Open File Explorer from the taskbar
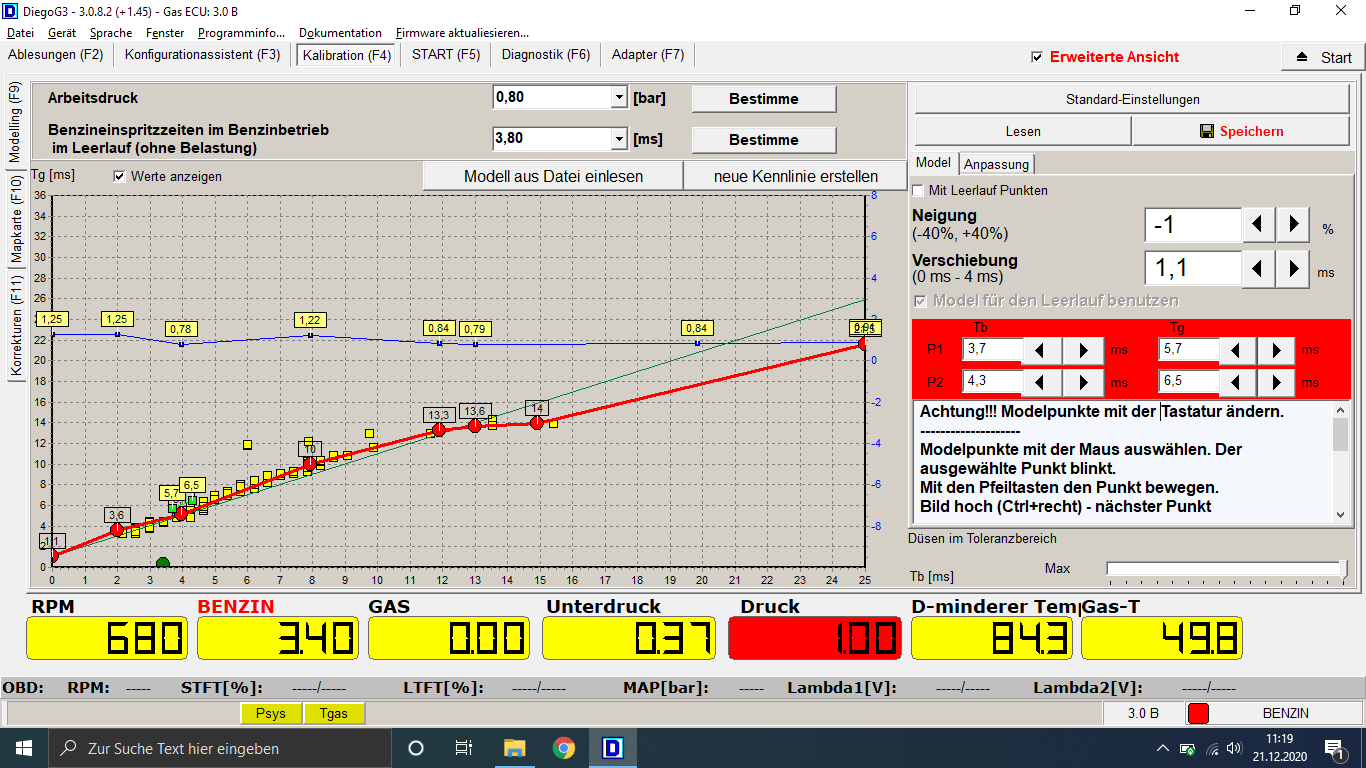Image resolution: width=1366 pixels, height=768 pixels. [x=515, y=748]
